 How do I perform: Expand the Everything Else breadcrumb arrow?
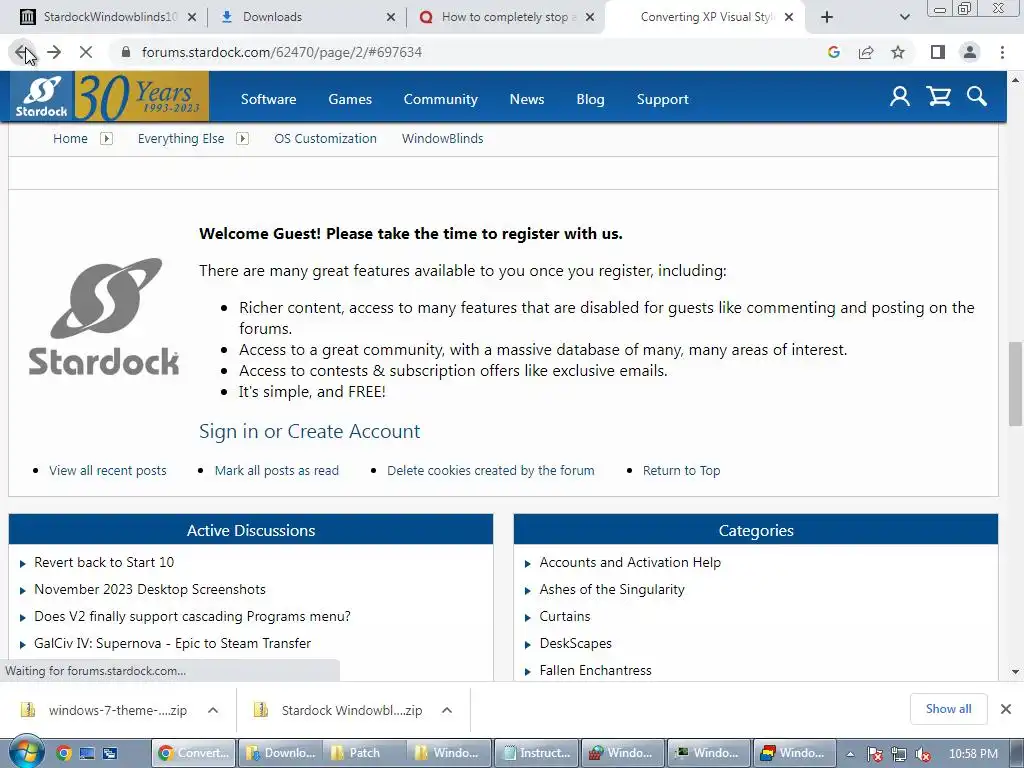click(242, 138)
